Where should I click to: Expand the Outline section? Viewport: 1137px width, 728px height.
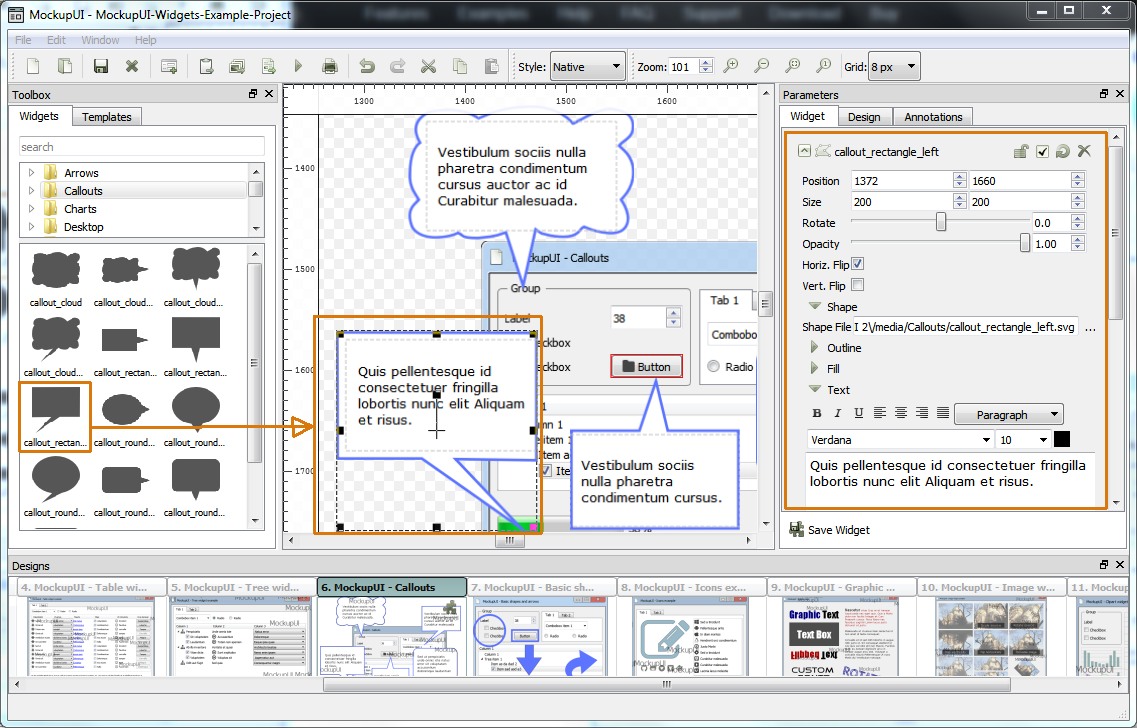pos(815,348)
